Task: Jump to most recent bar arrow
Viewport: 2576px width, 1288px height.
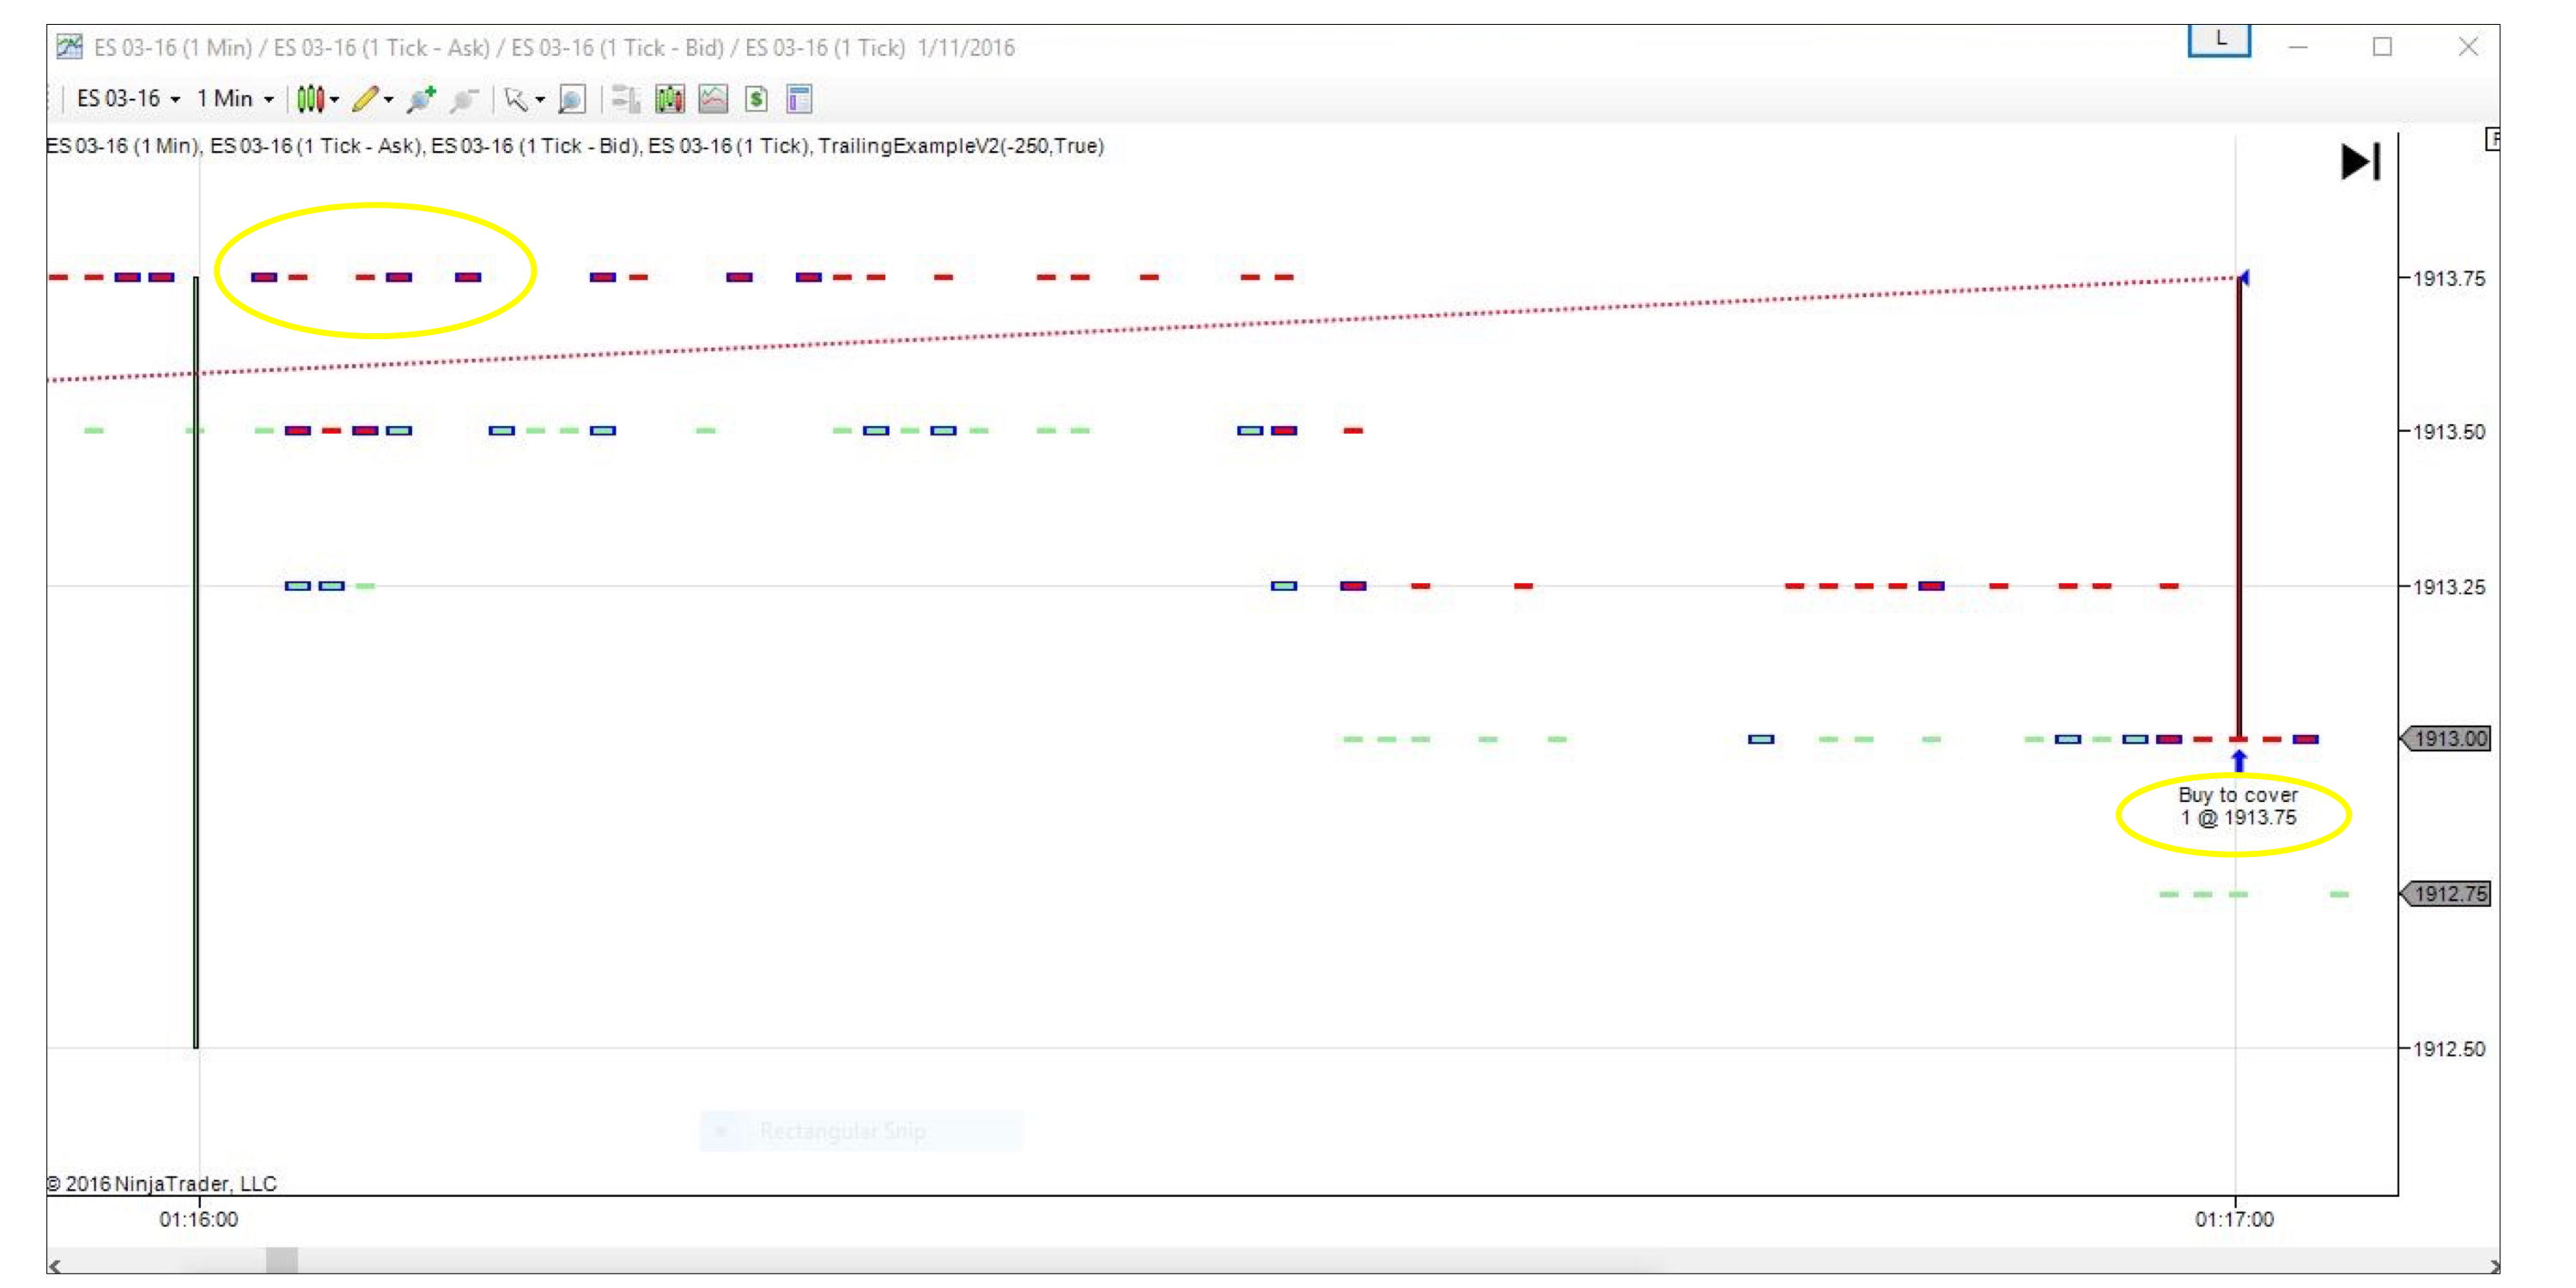Action: point(2360,162)
